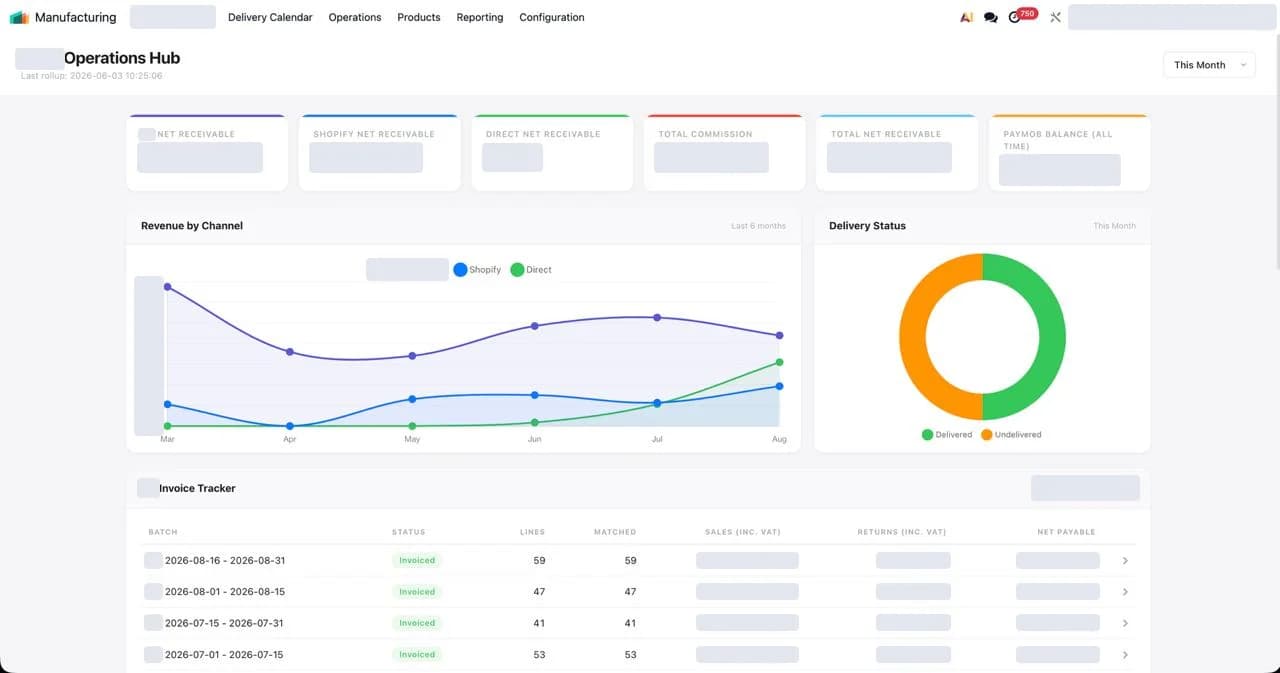This screenshot has height=673, width=1280.
Task: Click the RETURNS (INC. VAT) column header
Action: (x=901, y=532)
